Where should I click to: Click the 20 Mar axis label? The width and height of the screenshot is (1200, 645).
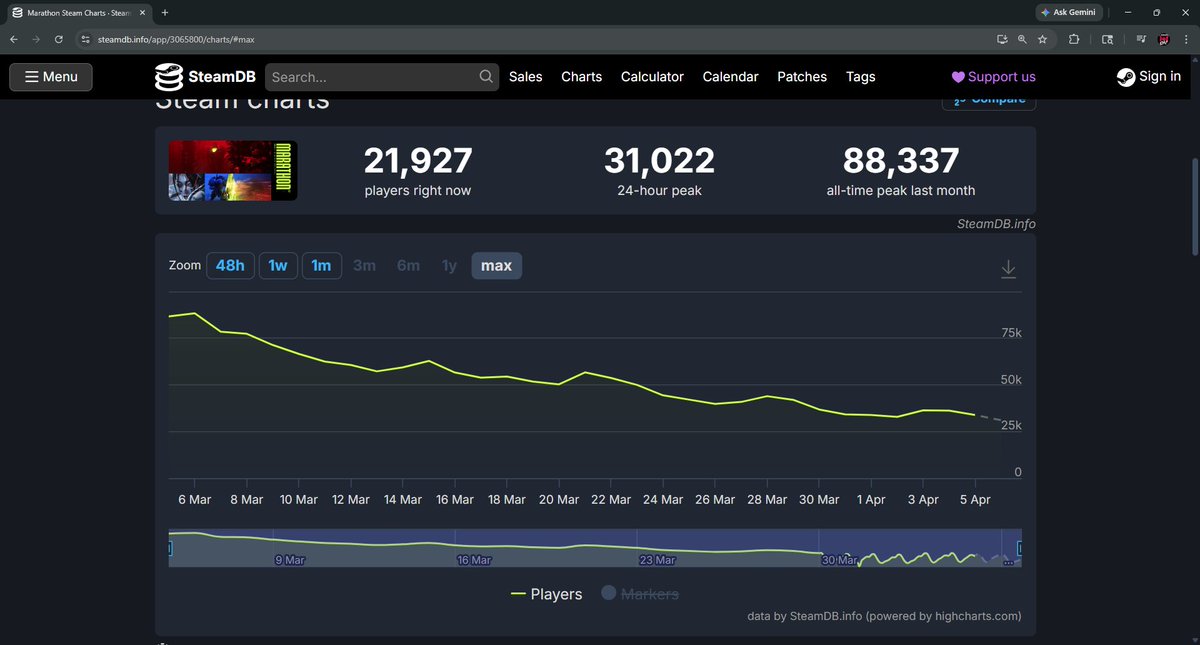tap(558, 499)
